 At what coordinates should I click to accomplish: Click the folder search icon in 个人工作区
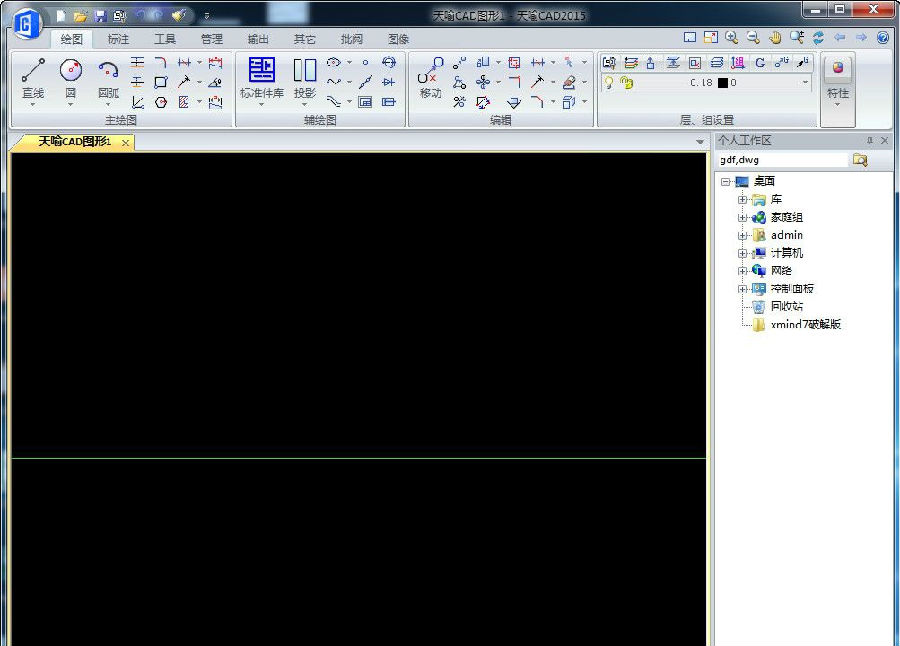(859, 160)
